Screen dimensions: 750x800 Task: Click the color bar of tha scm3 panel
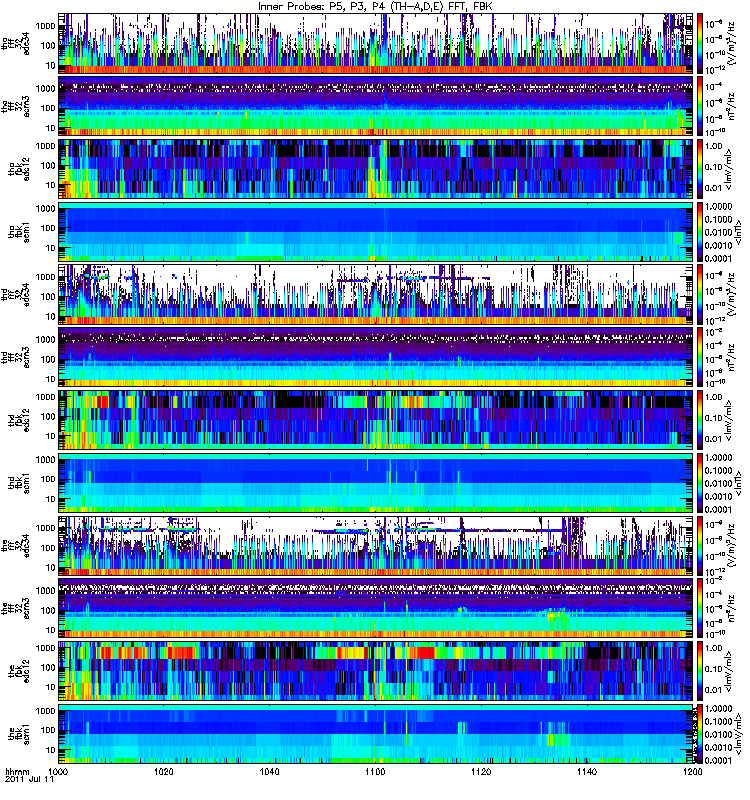pos(700,106)
